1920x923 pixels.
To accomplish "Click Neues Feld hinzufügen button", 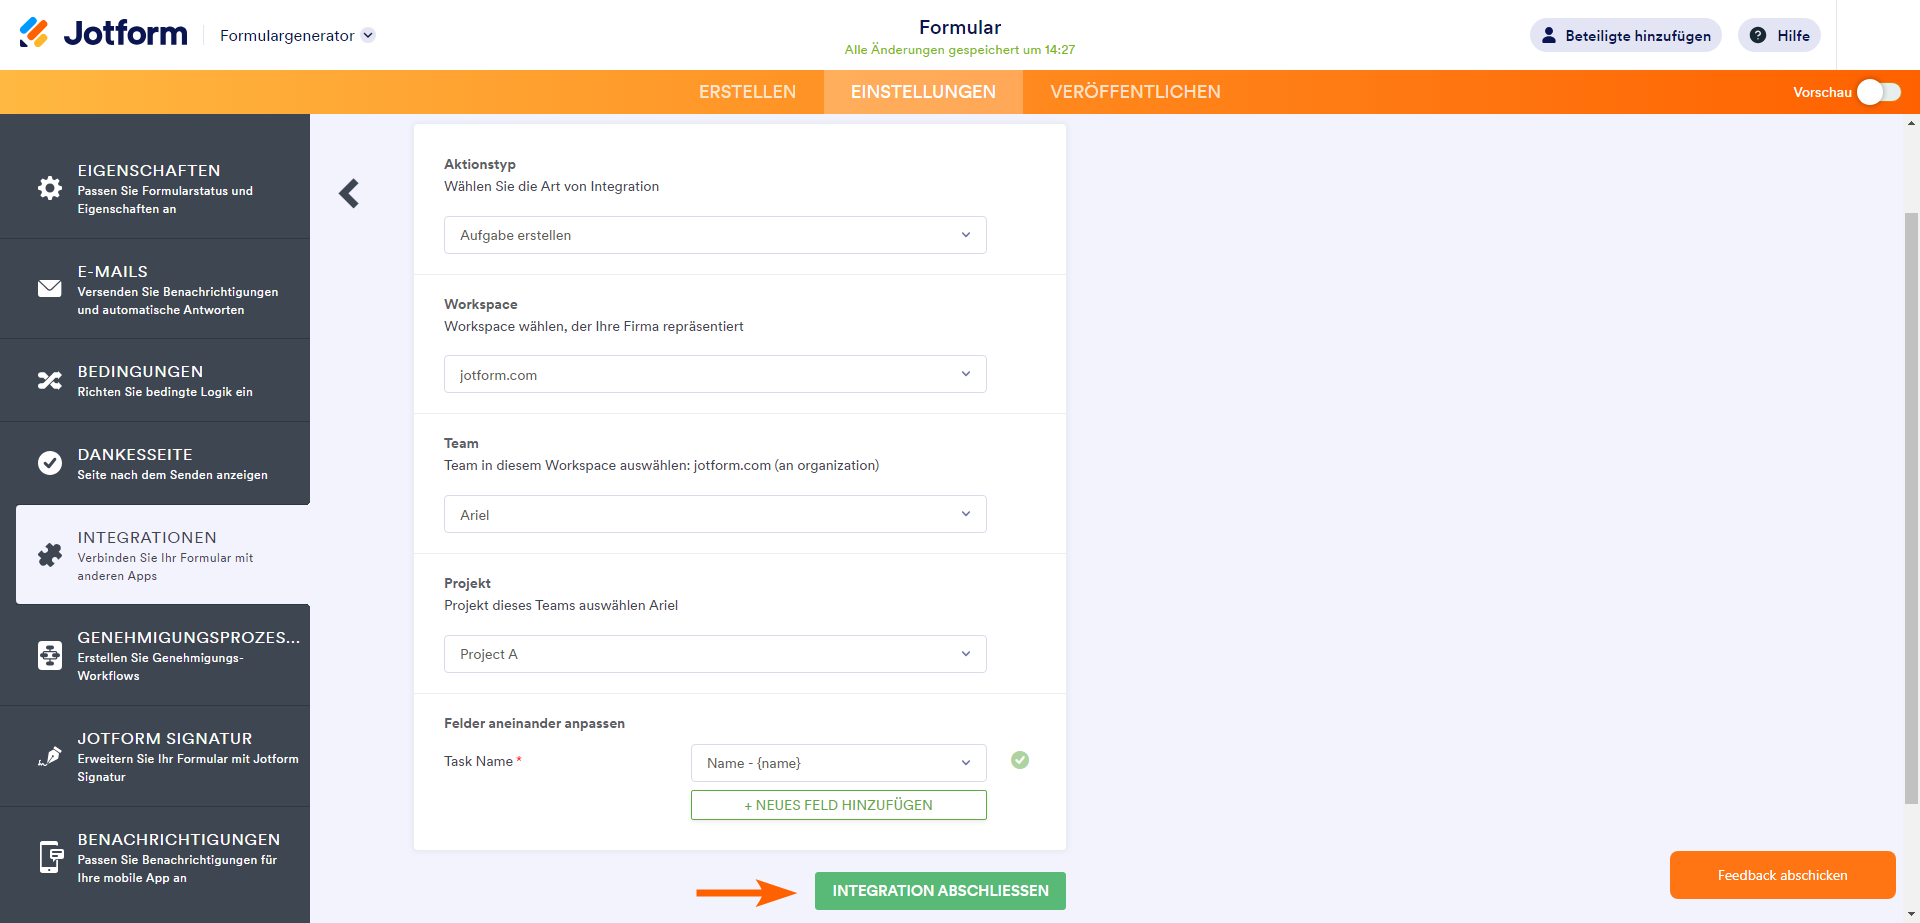I will coord(838,805).
